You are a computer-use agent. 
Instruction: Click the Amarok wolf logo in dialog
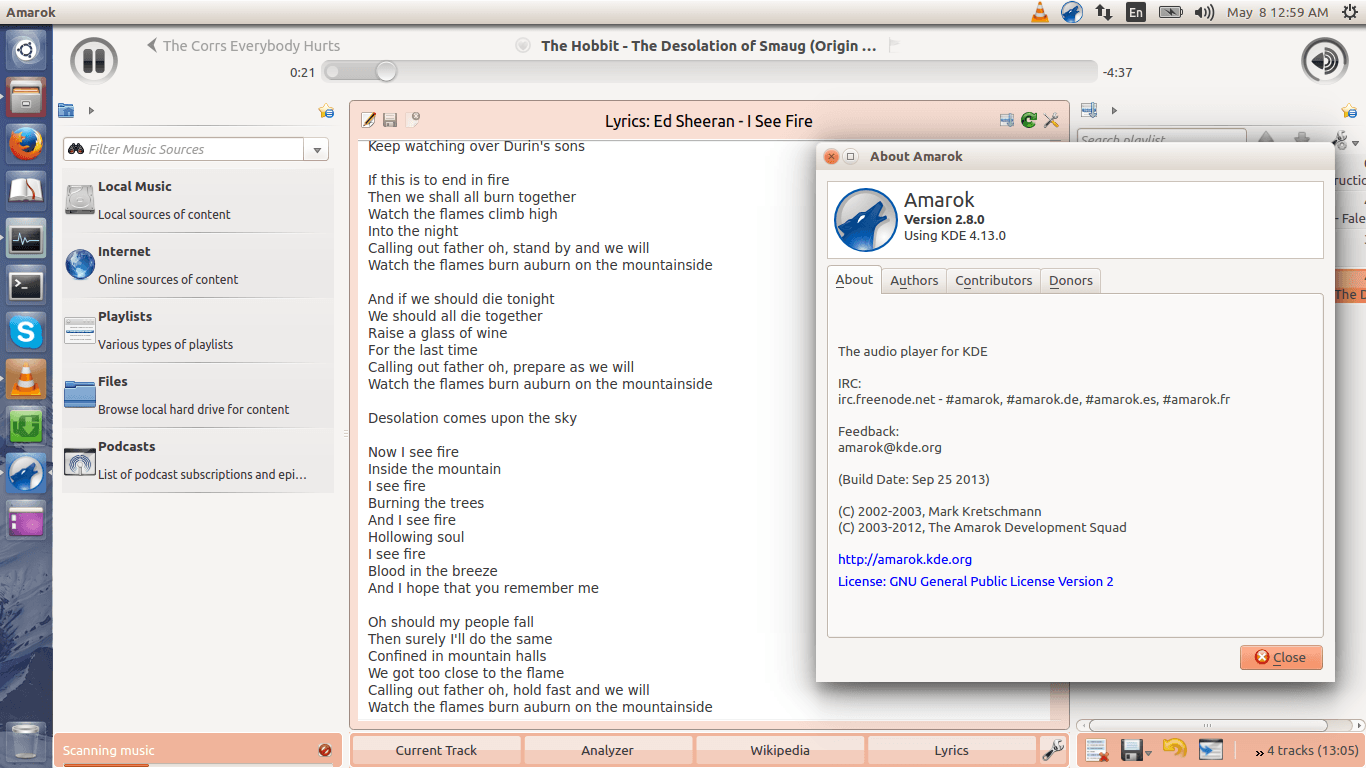[x=866, y=220]
